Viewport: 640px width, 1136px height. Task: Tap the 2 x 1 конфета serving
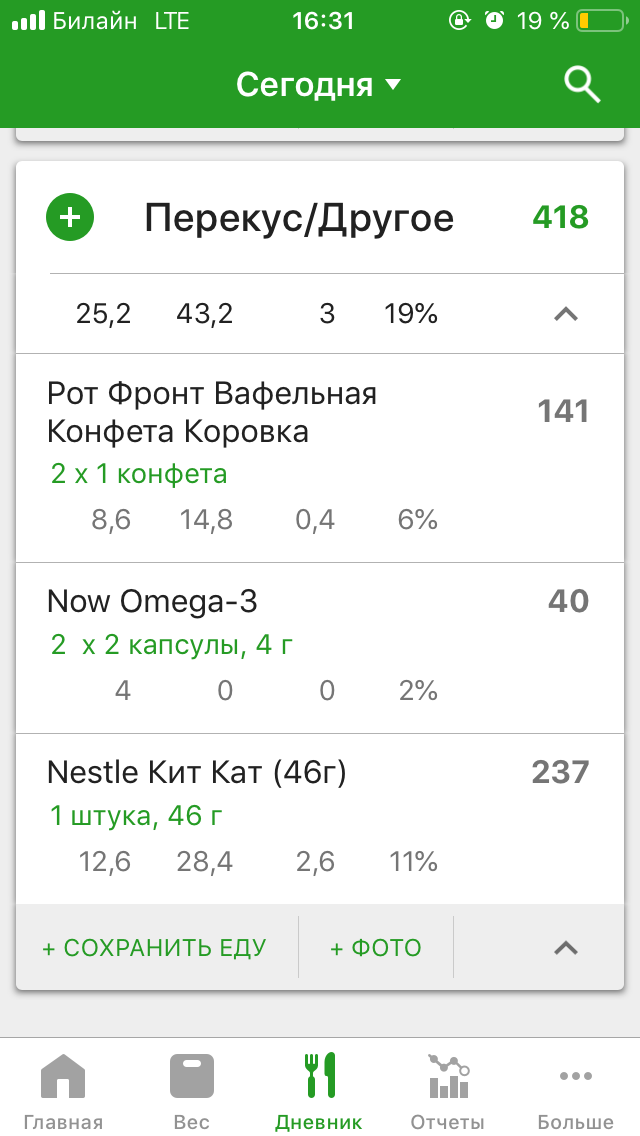coord(139,474)
